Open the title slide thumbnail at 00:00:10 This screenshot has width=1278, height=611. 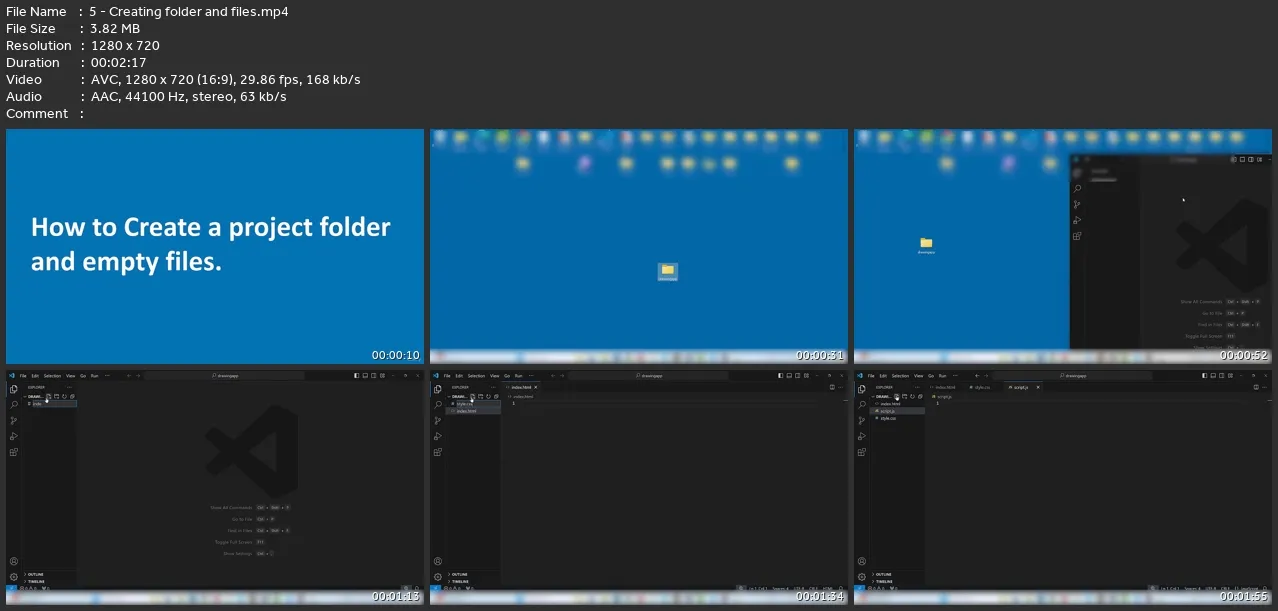pos(215,246)
